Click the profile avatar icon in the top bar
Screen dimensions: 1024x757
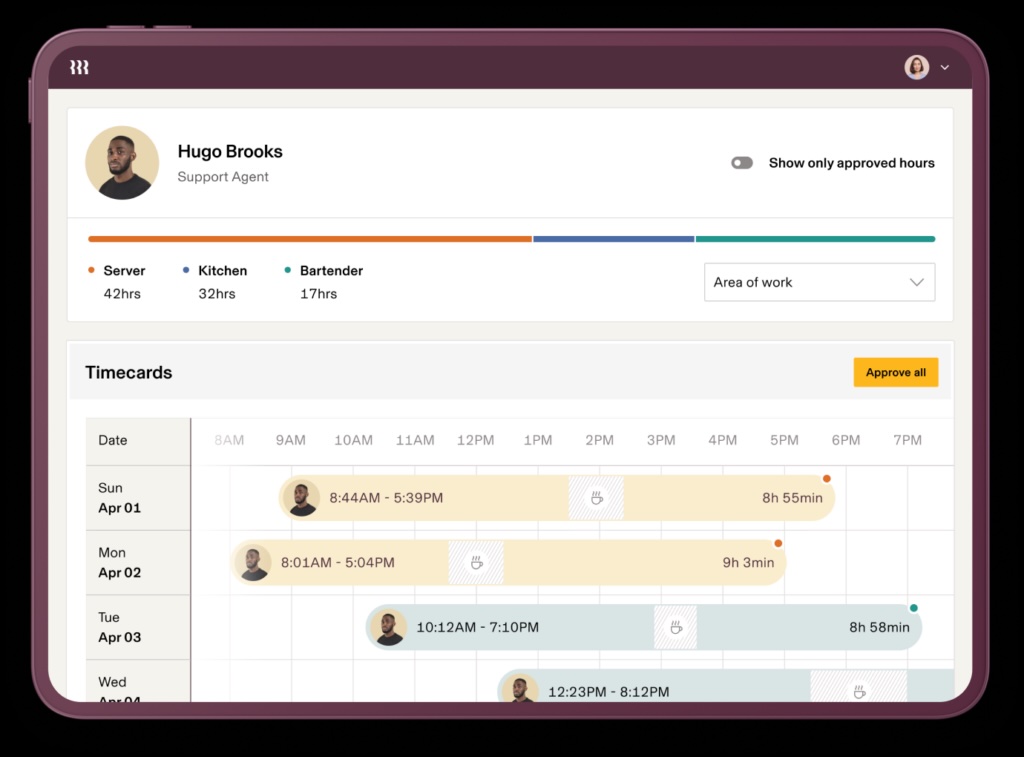coord(917,67)
